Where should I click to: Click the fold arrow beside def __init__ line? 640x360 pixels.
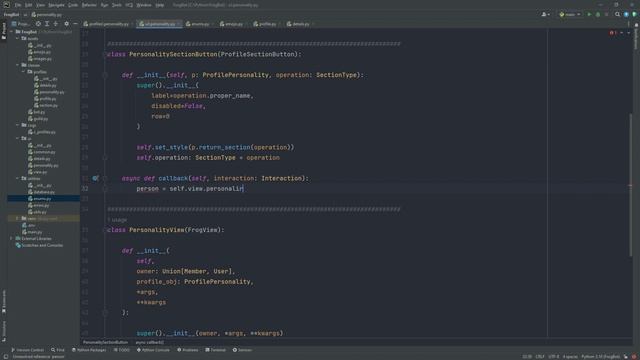(105, 75)
